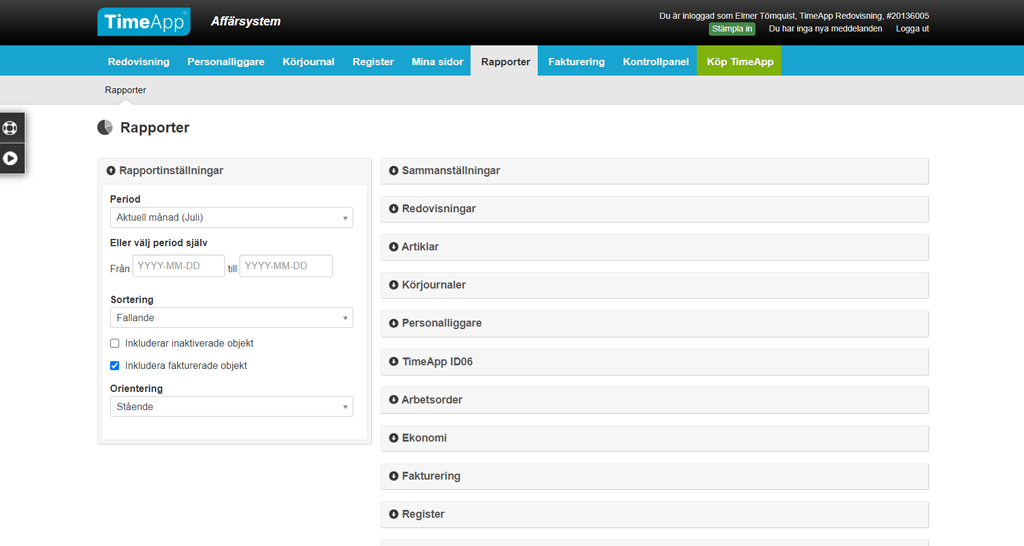Click the Från date input field
Screen dimensions: 1024x546
[x=179, y=266]
